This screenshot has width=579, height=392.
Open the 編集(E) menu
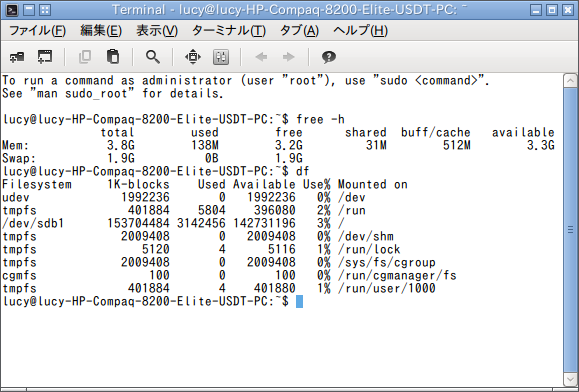(101, 31)
